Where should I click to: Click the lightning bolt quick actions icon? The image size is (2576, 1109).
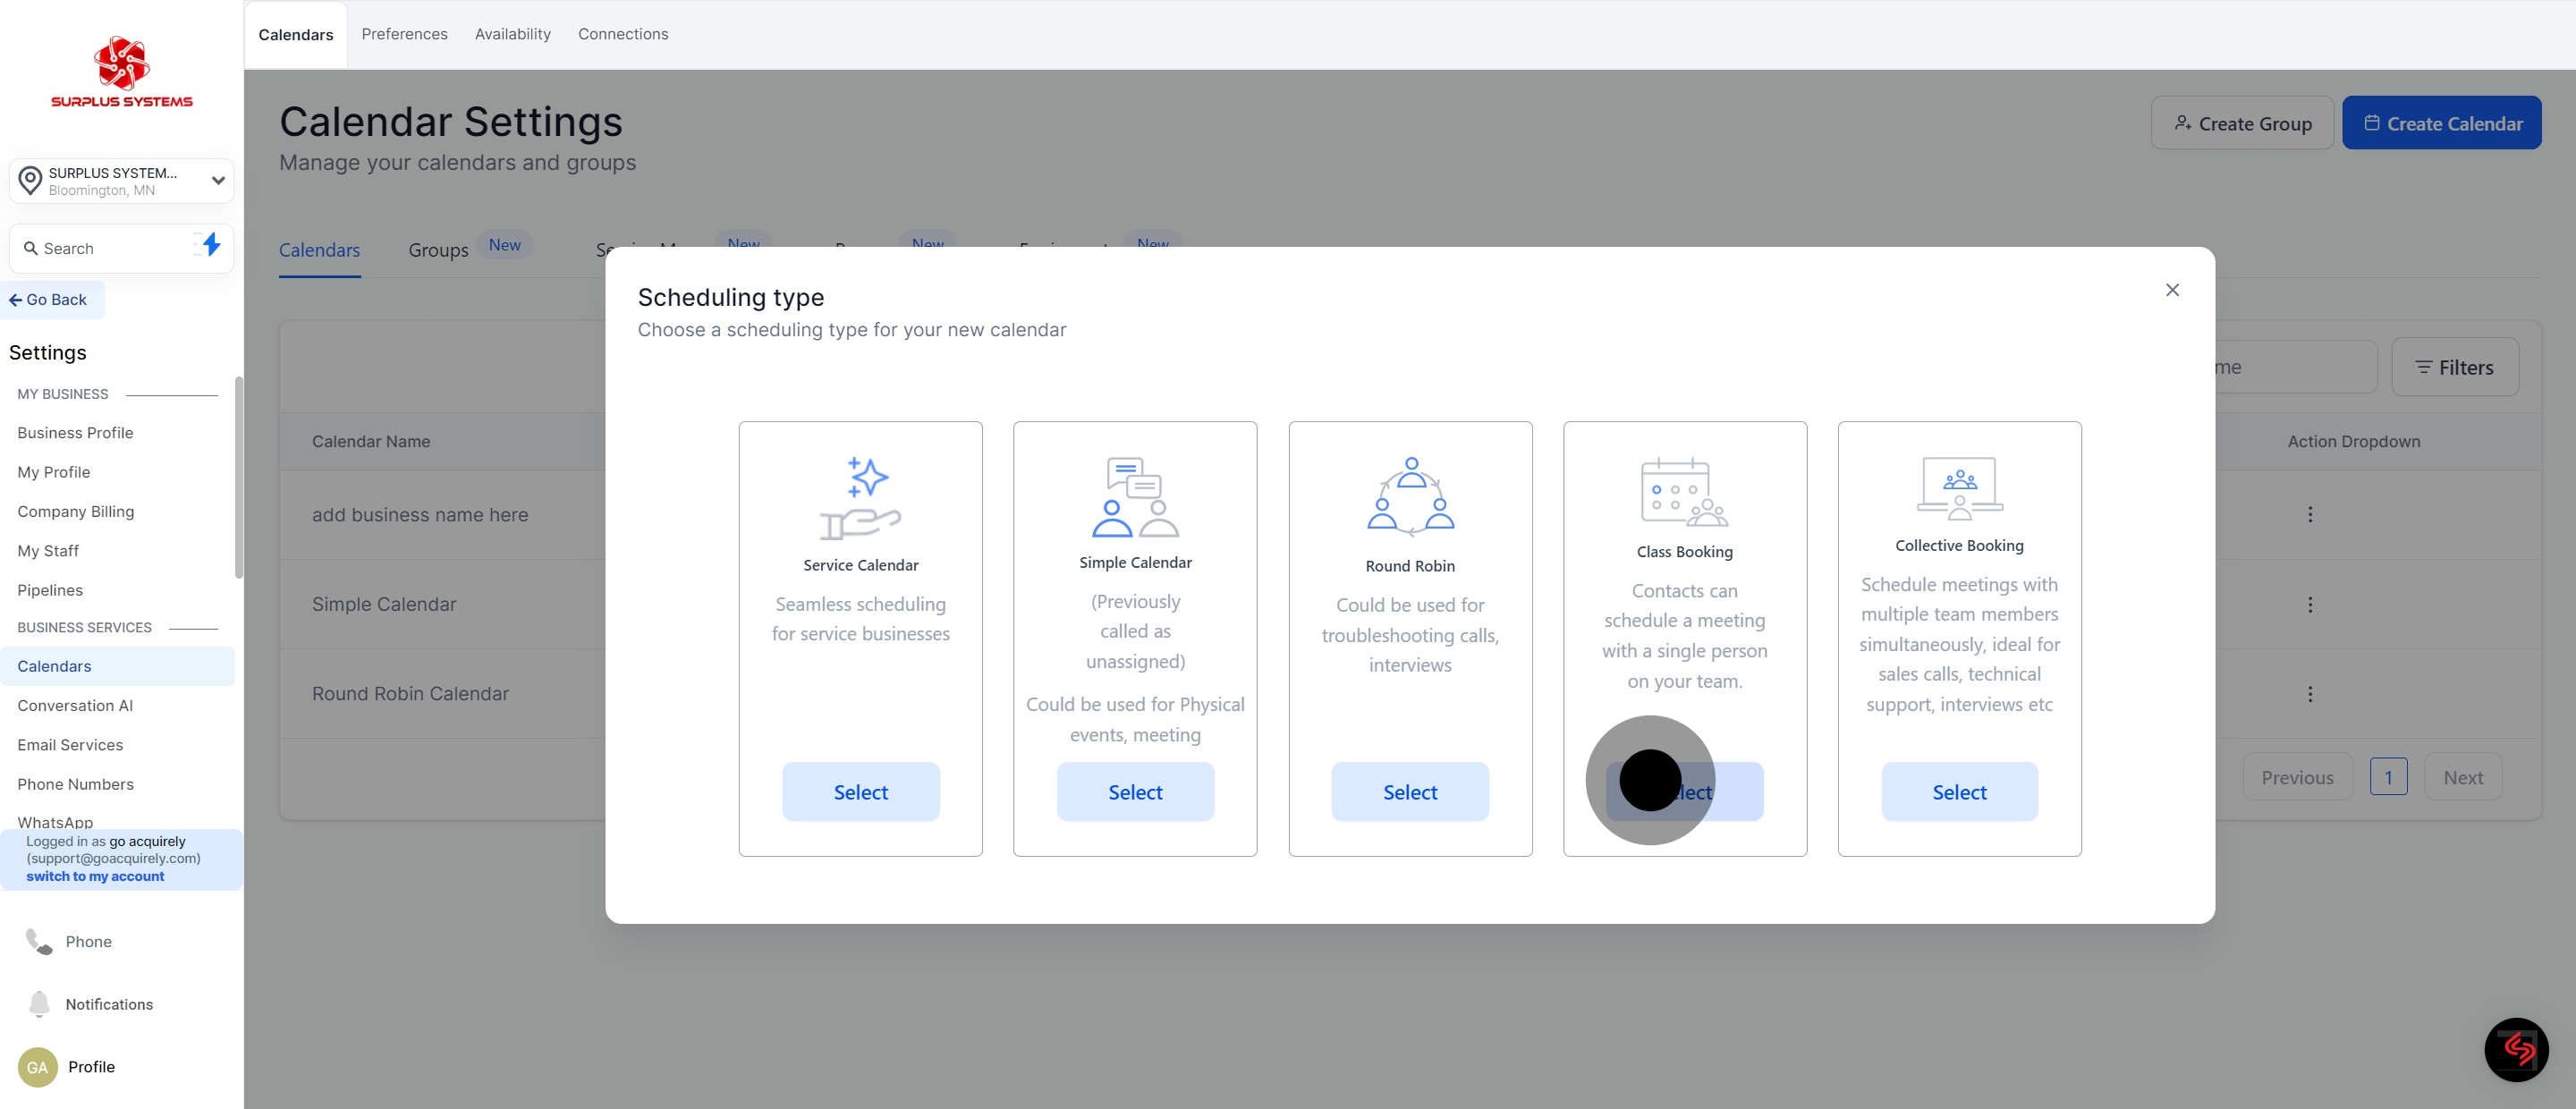coord(210,245)
